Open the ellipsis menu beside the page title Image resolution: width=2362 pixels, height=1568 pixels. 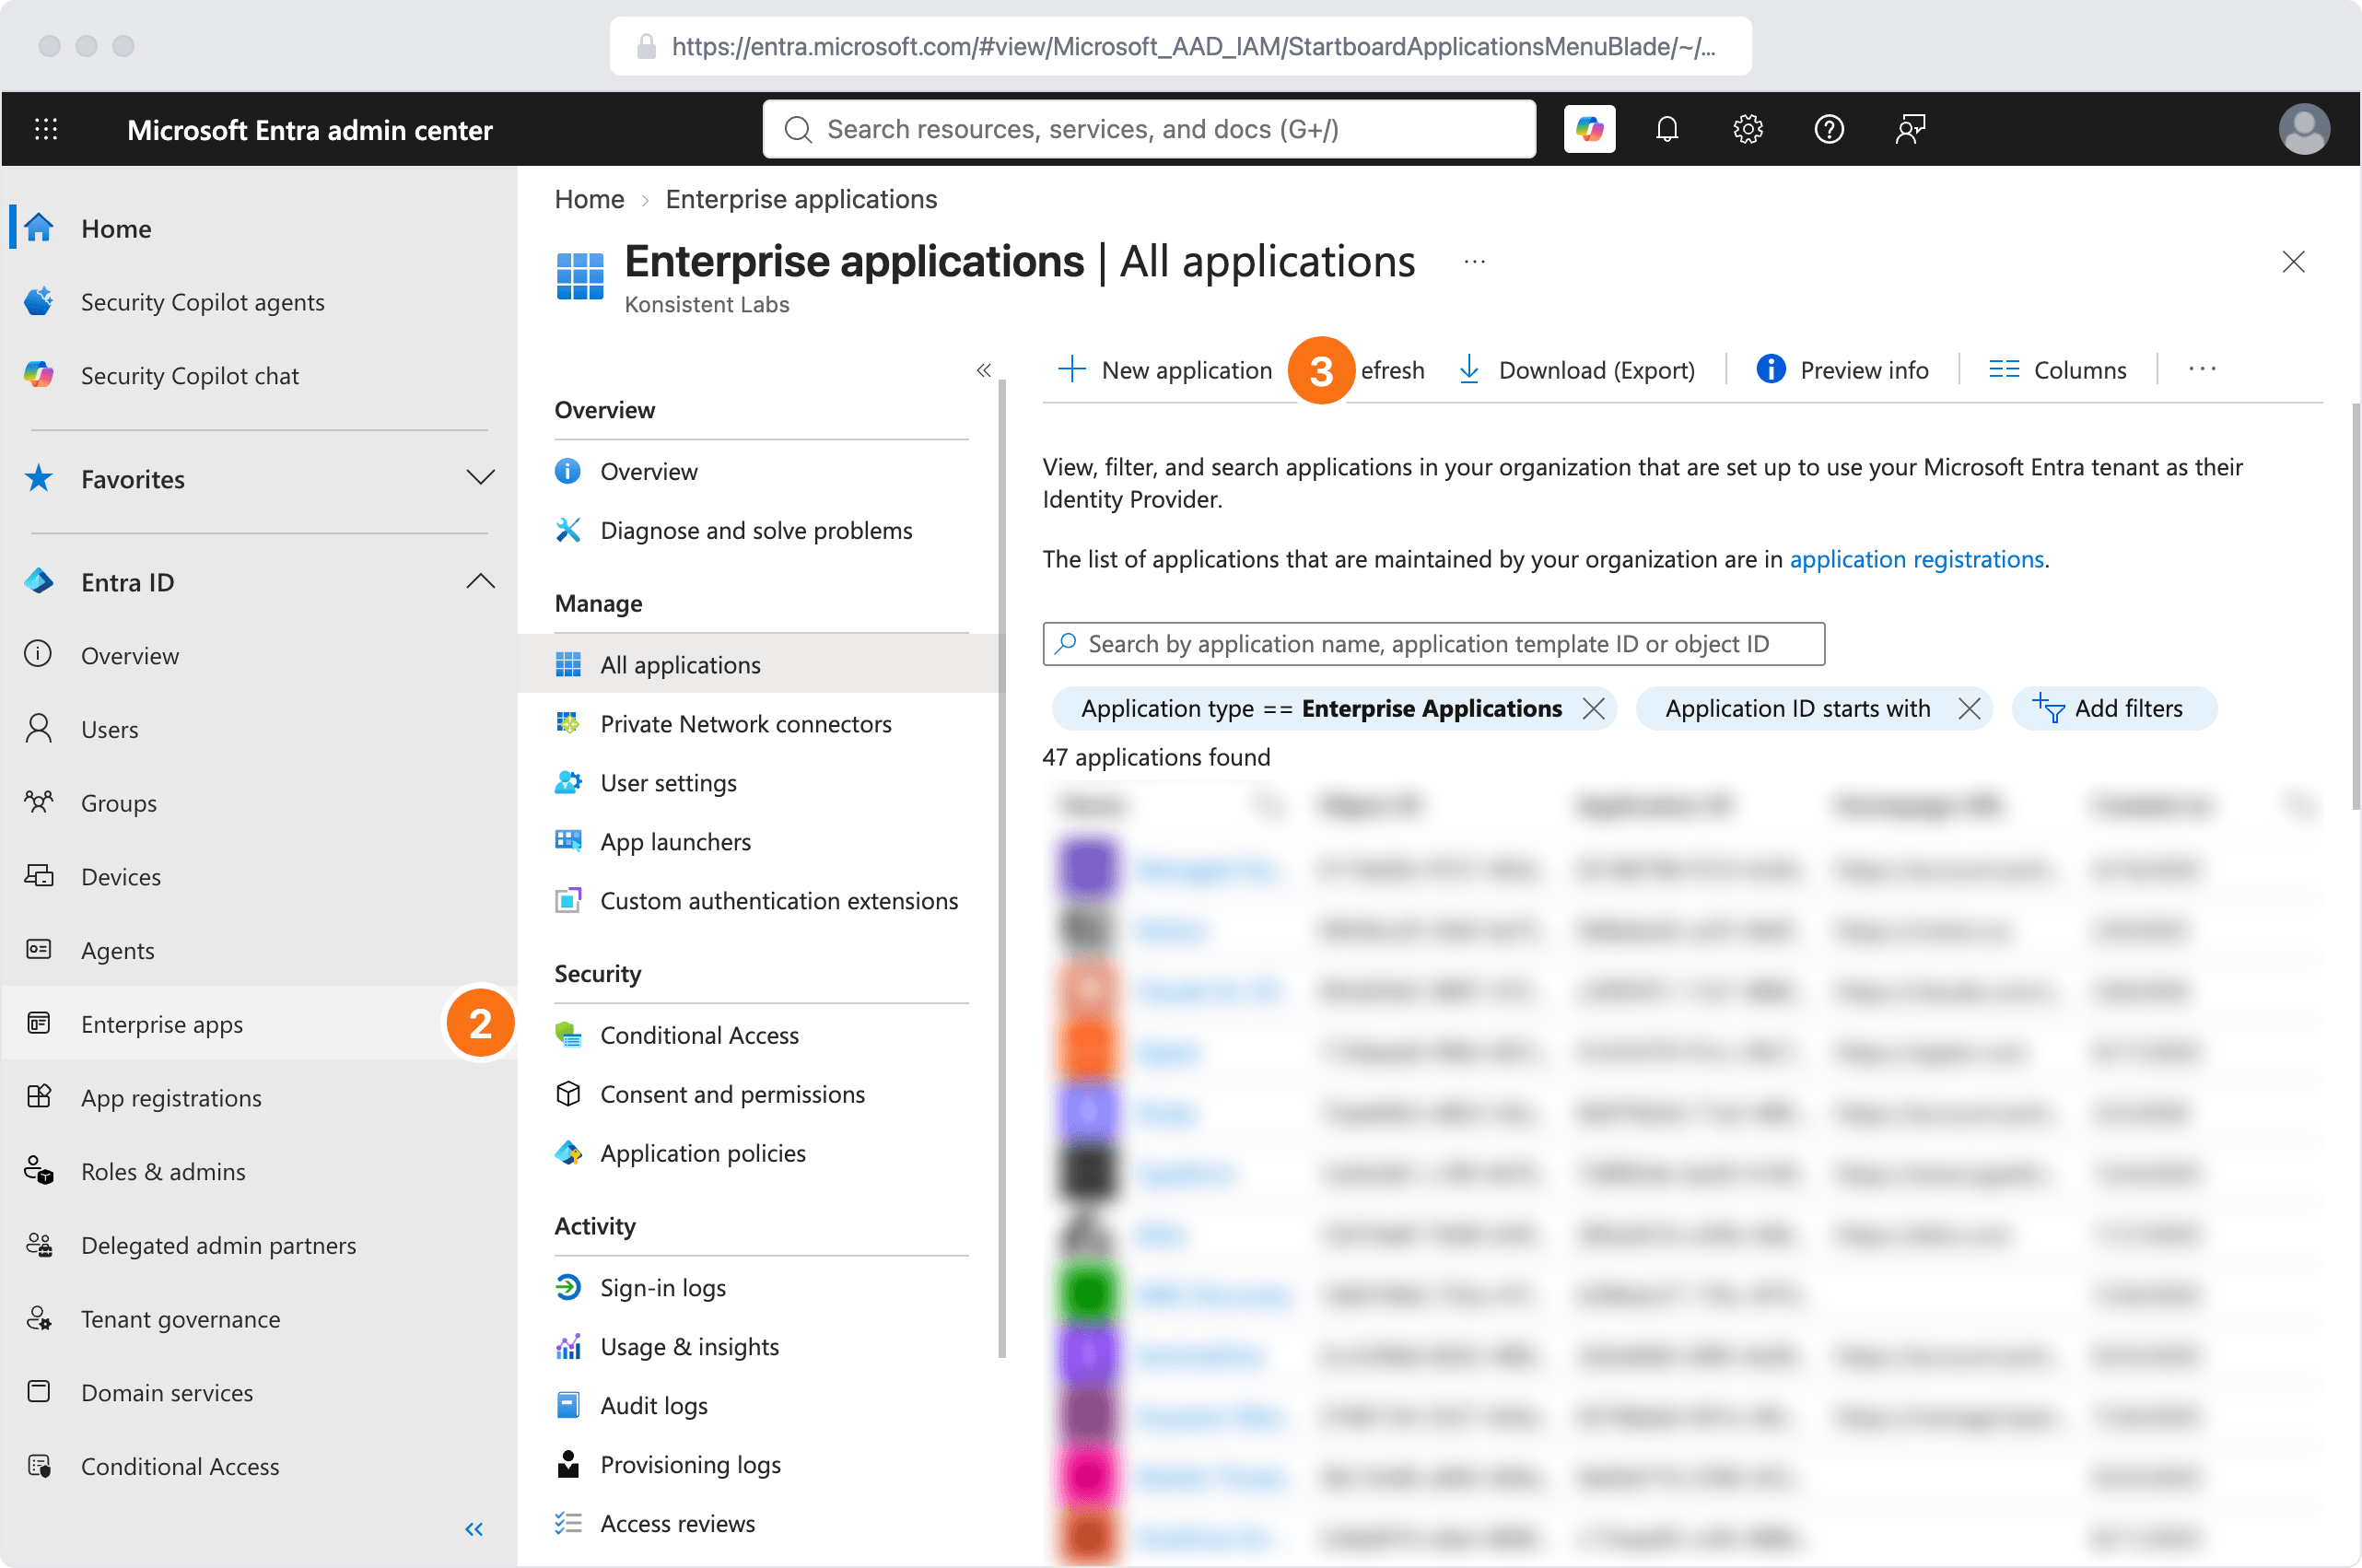tap(1474, 262)
